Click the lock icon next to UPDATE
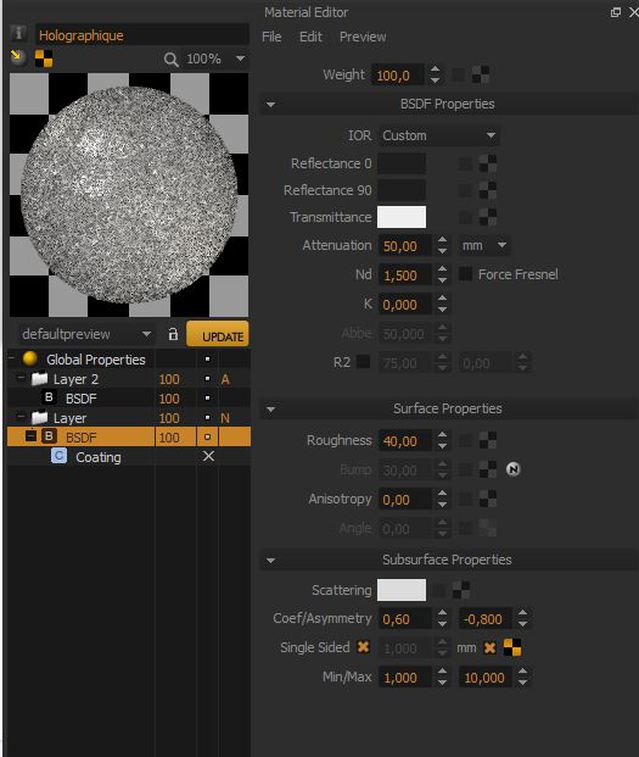The height and width of the screenshot is (757, 639). (173, 334)
